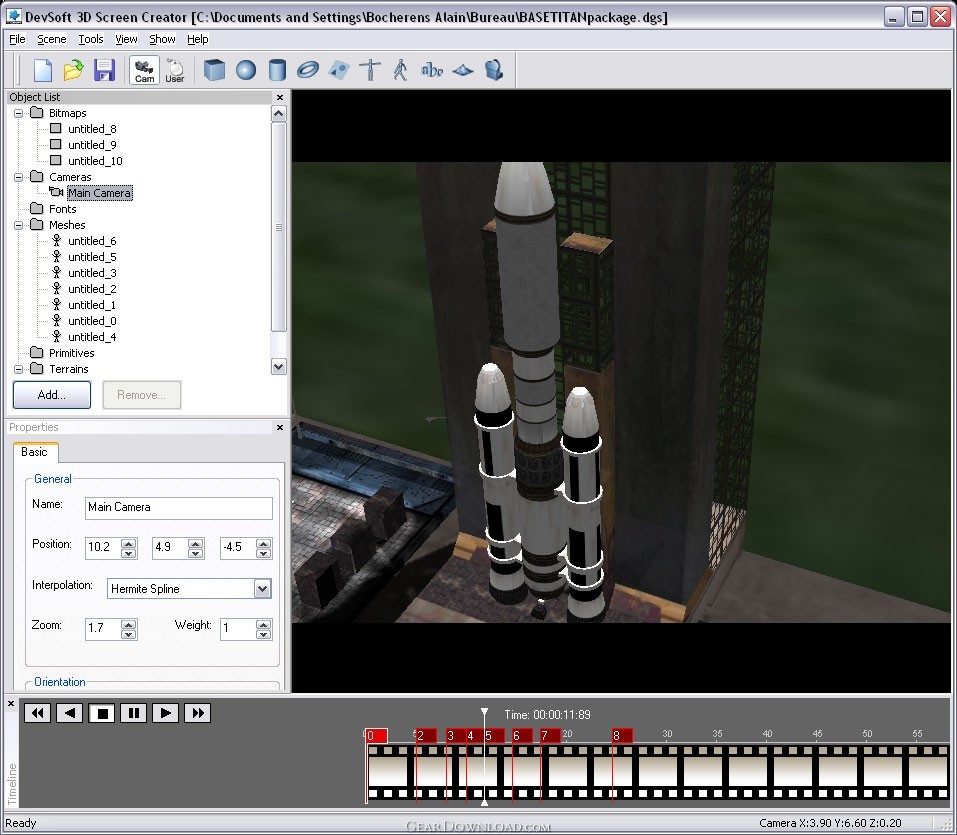Open the View menu
The height and width of the screenshot is (835, 957).
(126, 39)
